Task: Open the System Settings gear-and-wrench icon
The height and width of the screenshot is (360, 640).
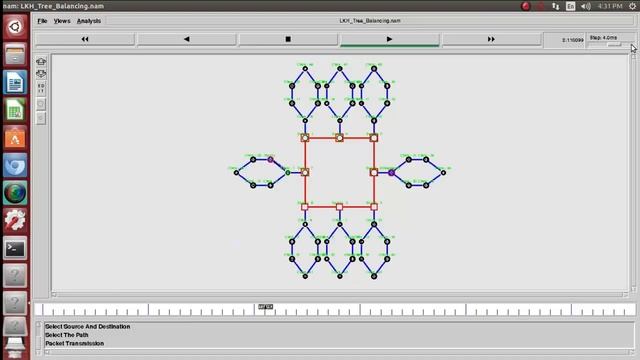Action: (15, 220)
